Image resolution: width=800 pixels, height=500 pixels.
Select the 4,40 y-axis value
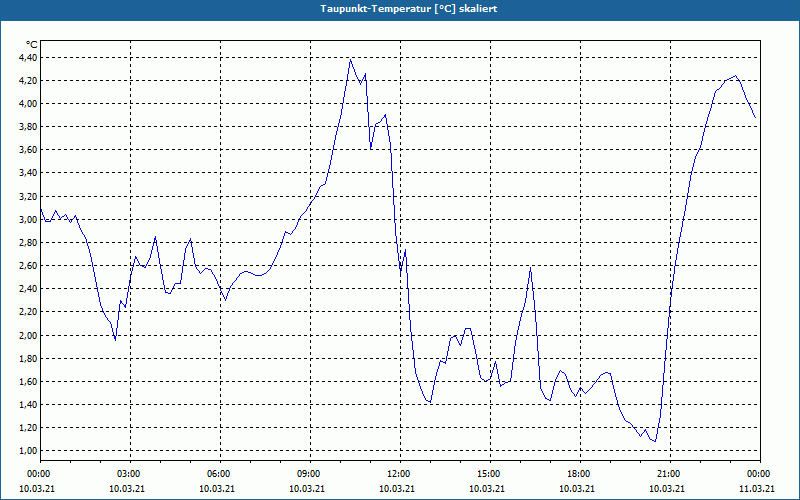click(x=28, y=58)
